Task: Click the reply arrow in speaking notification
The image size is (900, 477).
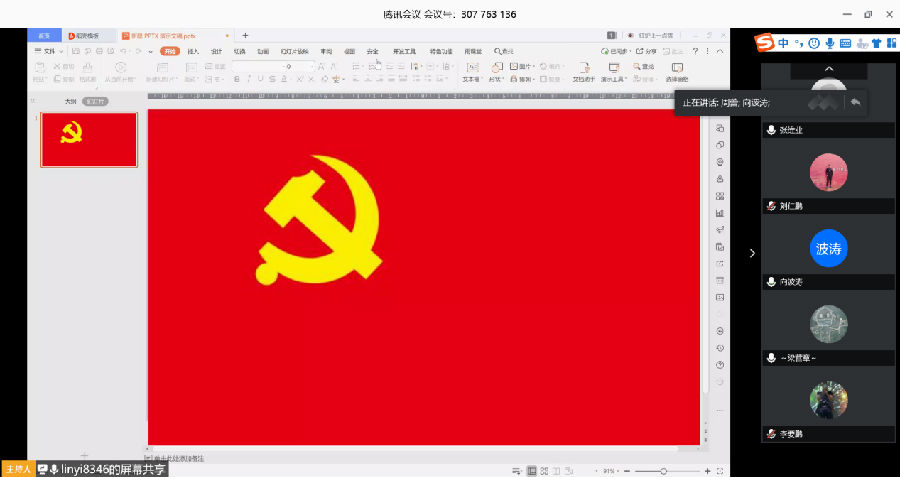Action: [855, 103]
